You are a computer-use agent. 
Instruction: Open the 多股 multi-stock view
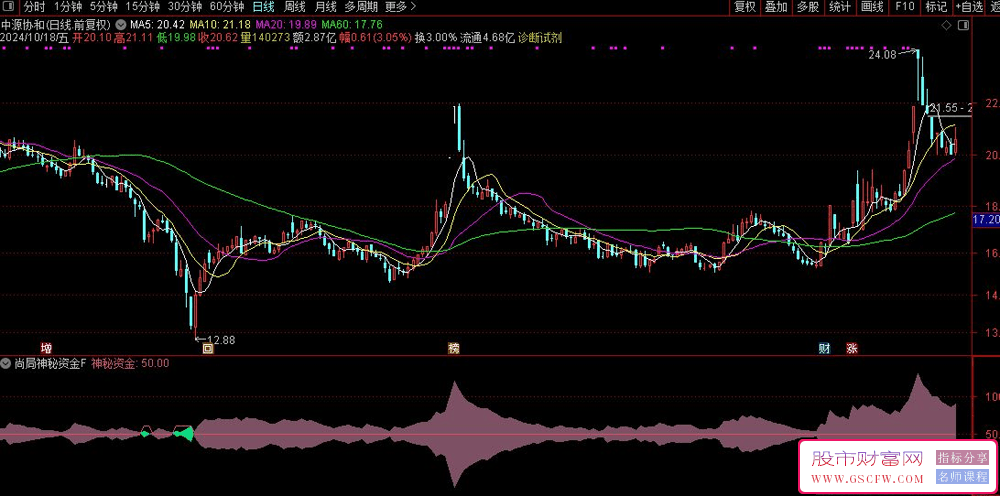click(x=808, y=7)
